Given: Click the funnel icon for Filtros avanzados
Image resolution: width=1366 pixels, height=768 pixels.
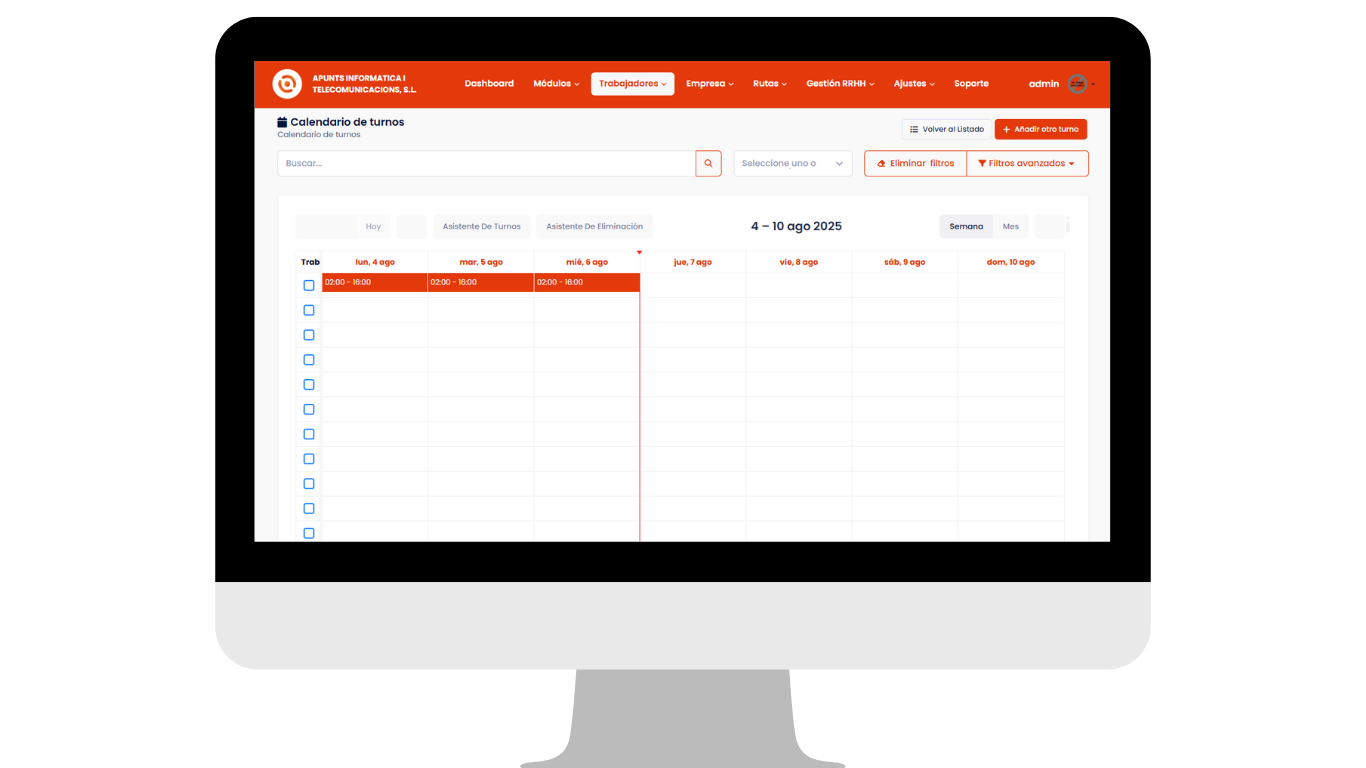Looking at the screenshot, I should coord(982,163).
